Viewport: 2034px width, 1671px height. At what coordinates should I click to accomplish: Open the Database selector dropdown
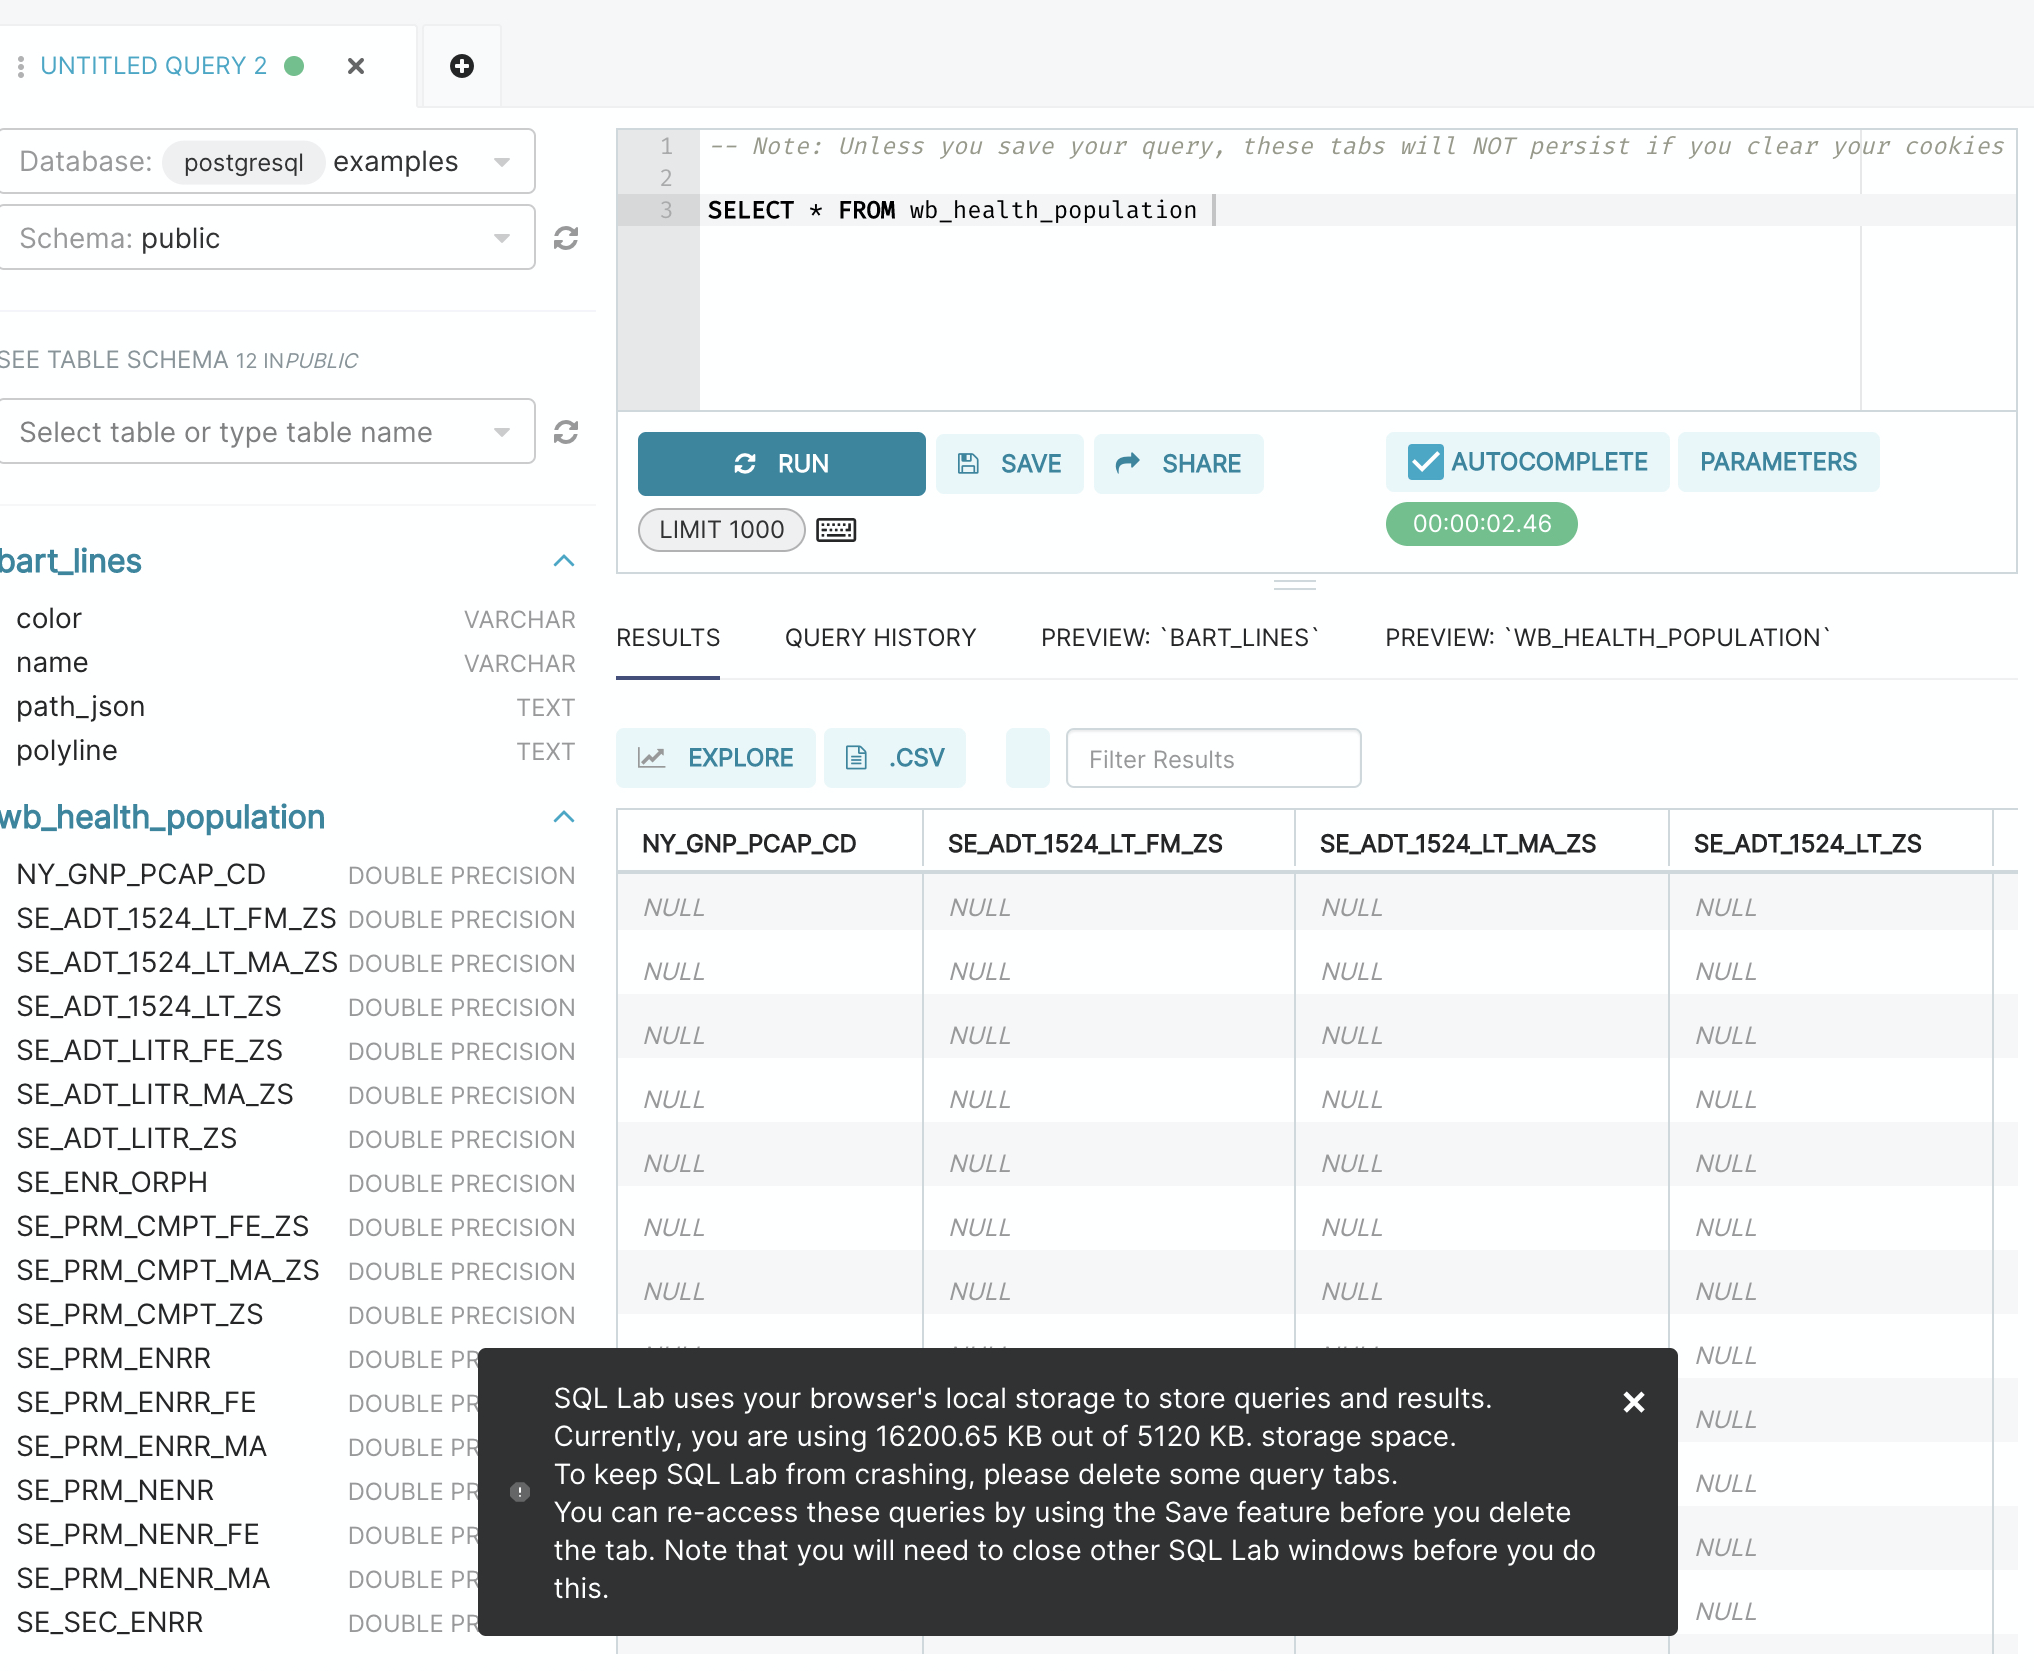pyautogui.click(x=266, y=162)
